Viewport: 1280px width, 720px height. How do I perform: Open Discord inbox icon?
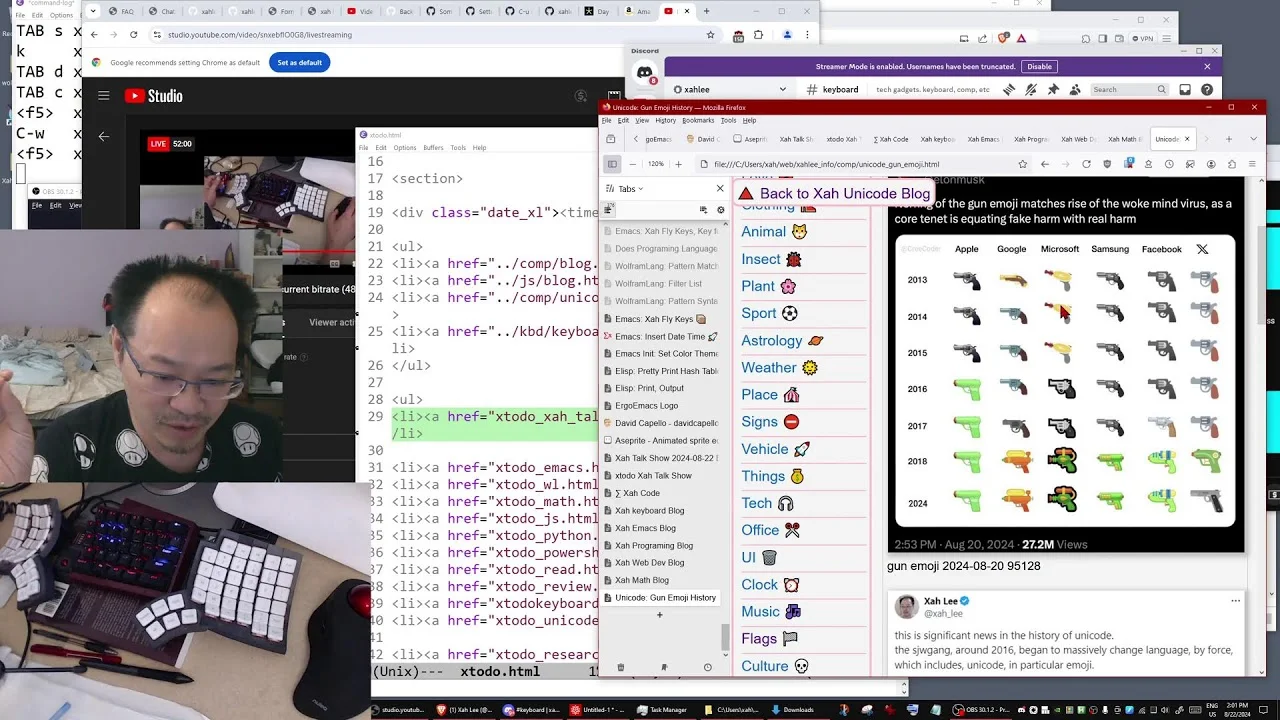[1185, 89]
